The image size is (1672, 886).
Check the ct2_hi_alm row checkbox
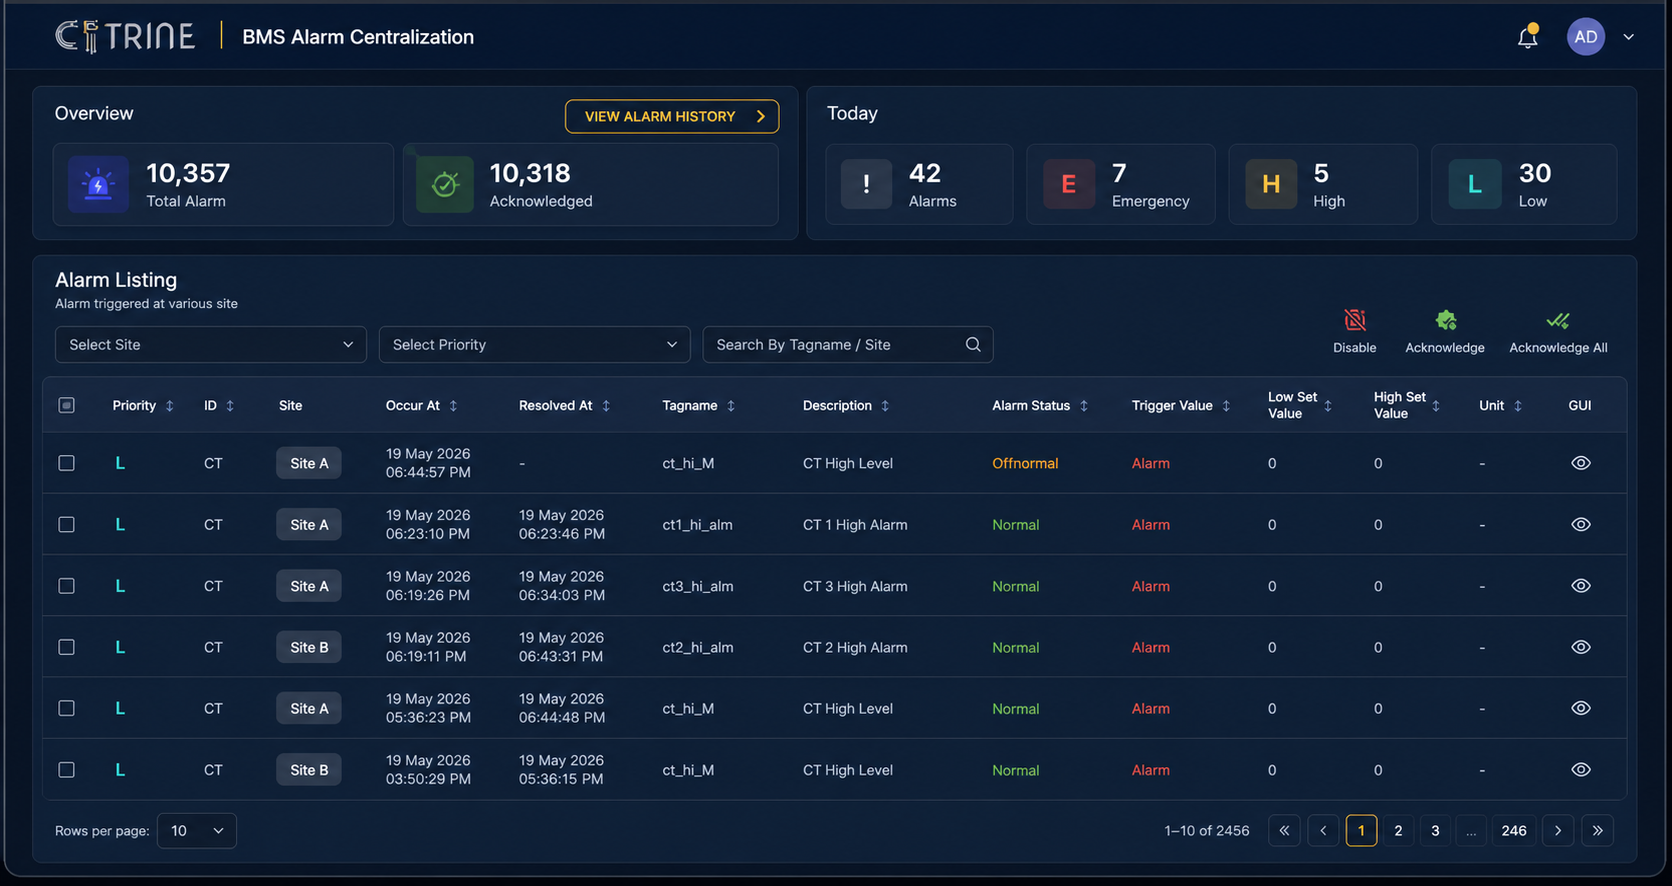click(67, 647)
